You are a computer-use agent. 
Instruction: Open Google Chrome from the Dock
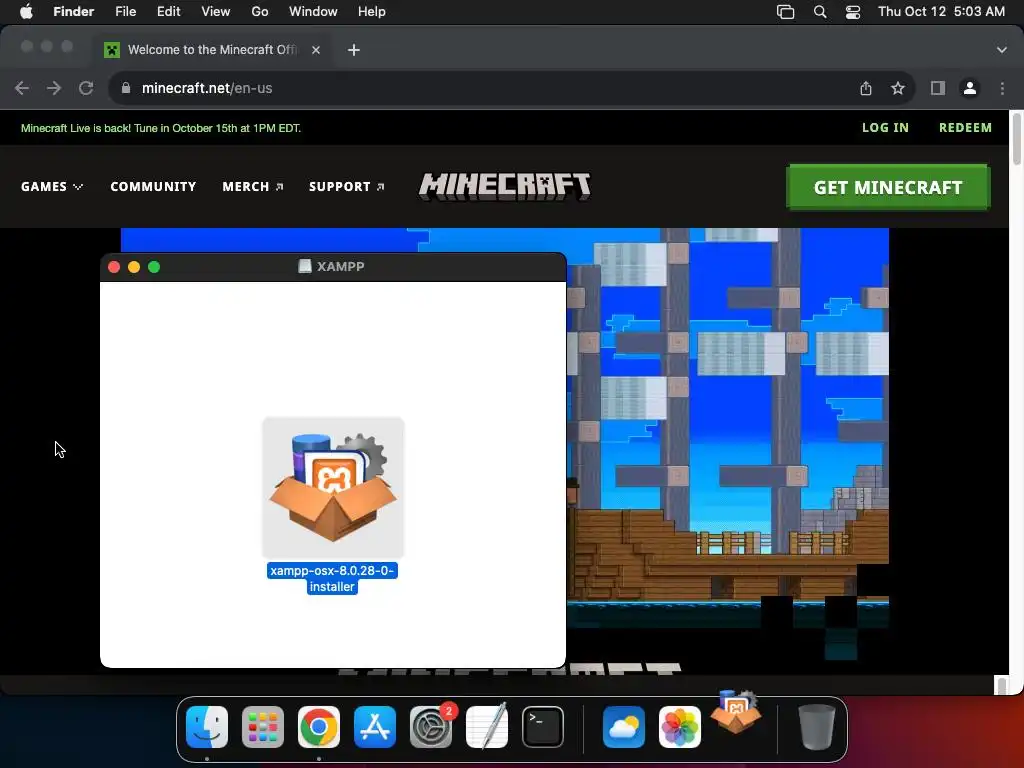319,727
